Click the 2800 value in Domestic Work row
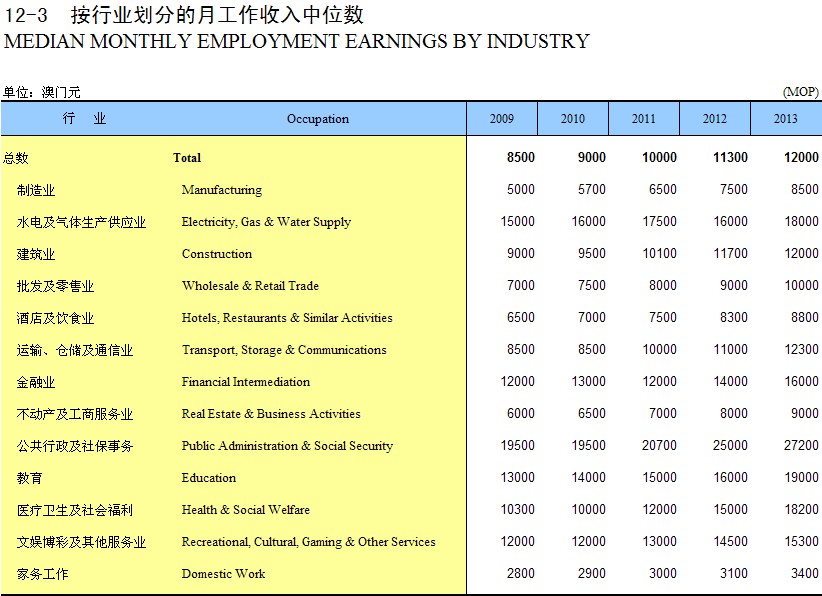Viewport: 822px width, 596px height. coord(520,574)
